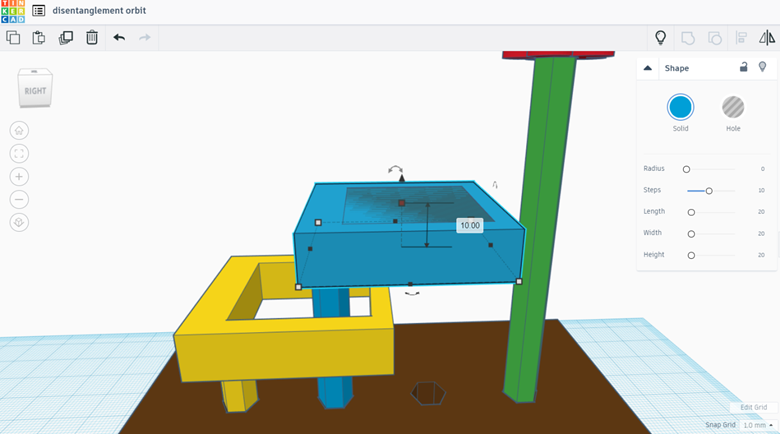The image size is (780, 434).
Task: Click the rotation handle above blue box
Action: tap(395, 170)
